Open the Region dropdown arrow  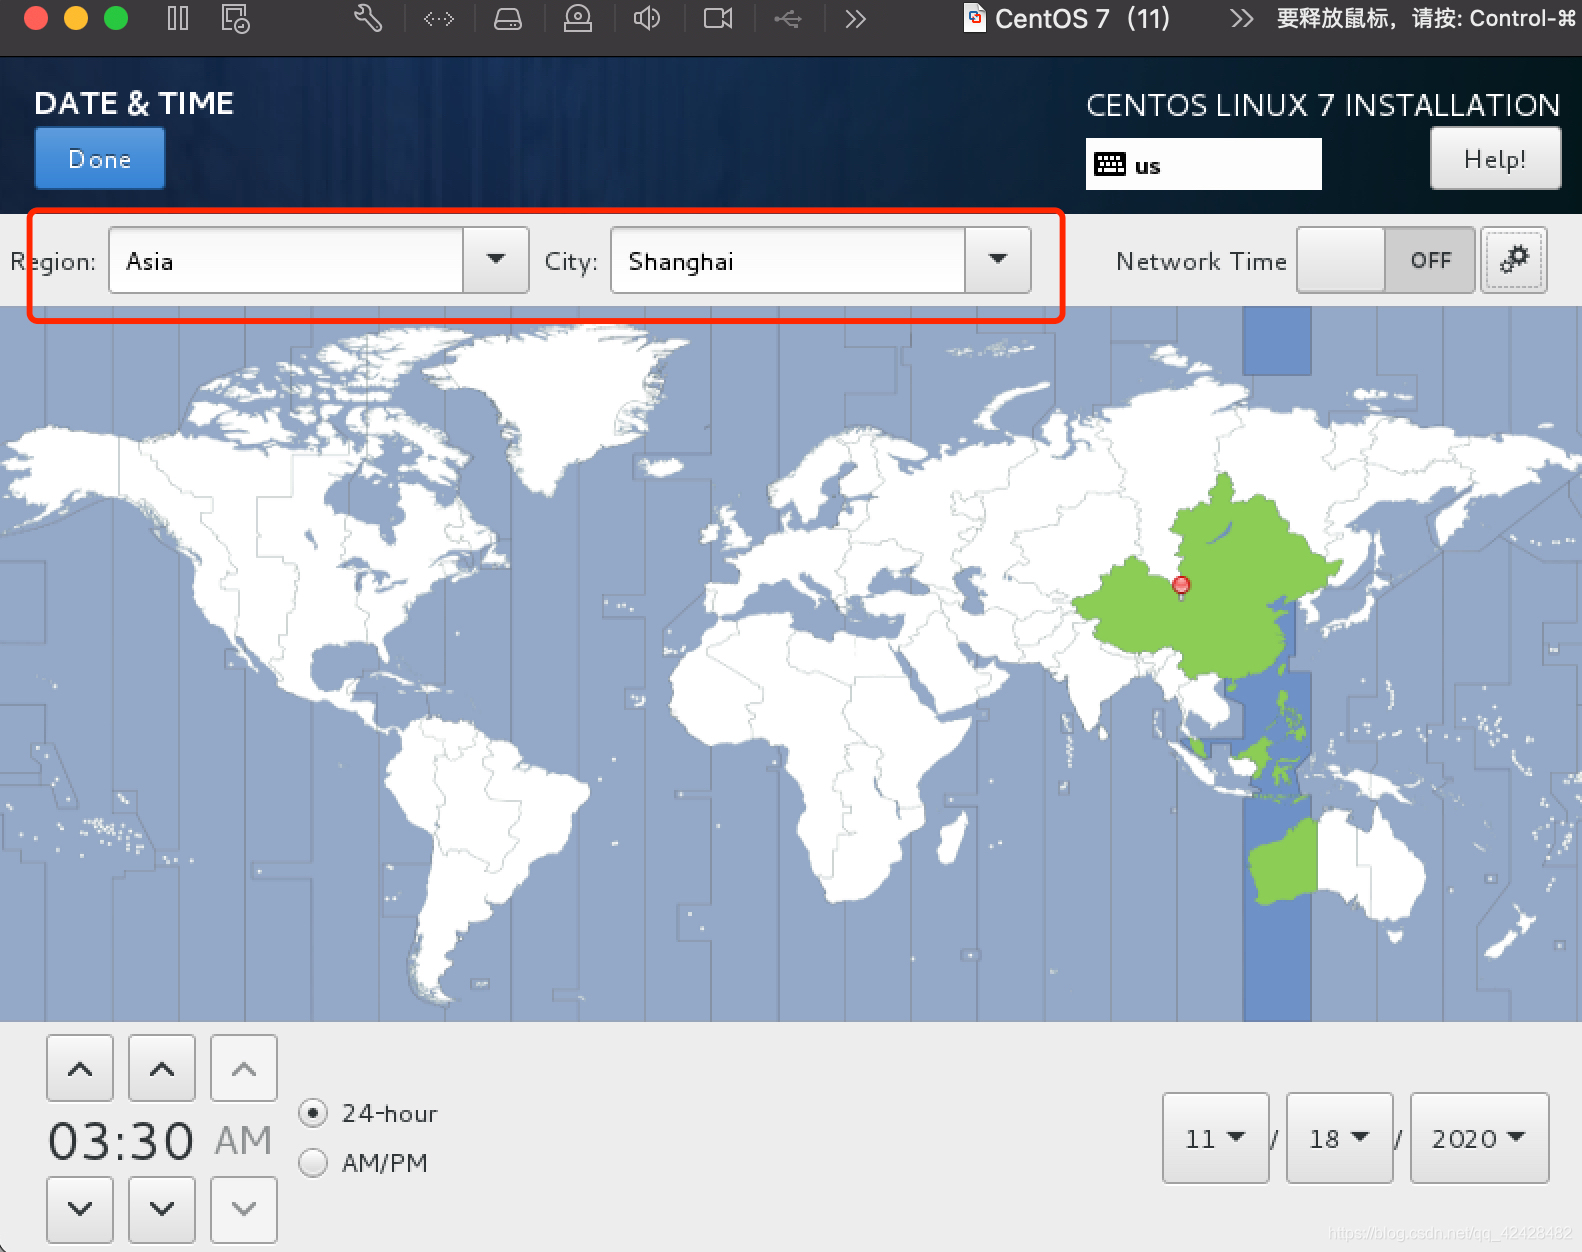click(x=496, y=260)
